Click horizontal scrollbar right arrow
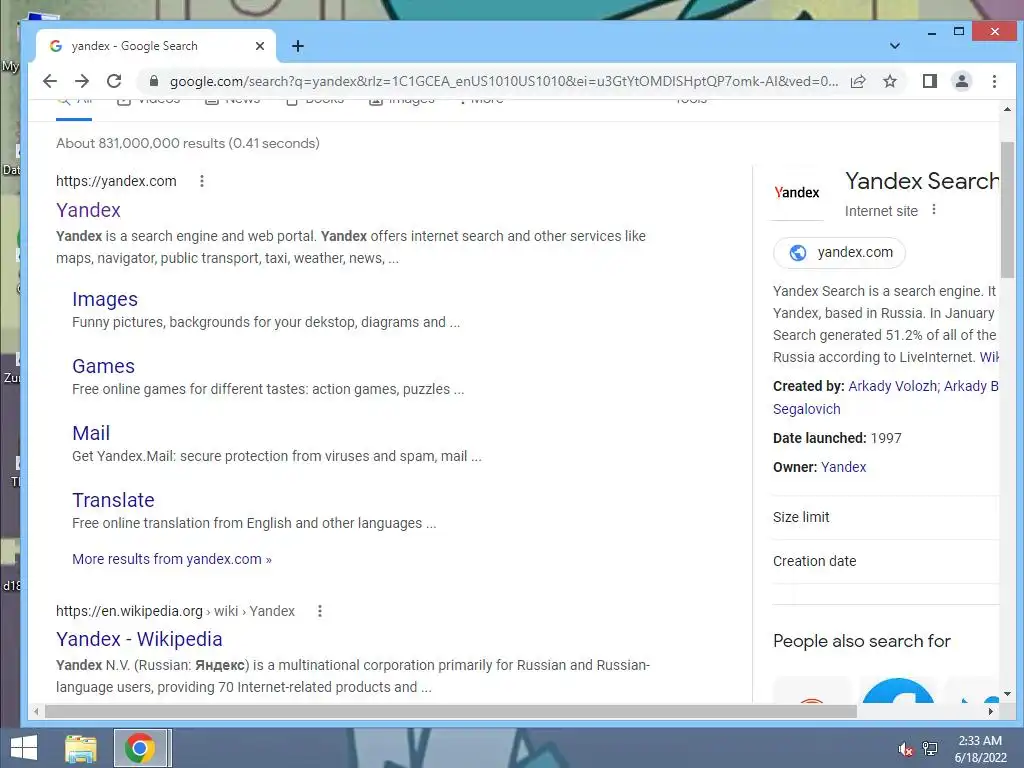Screen dimensions: 1024x768 [991, 711]
